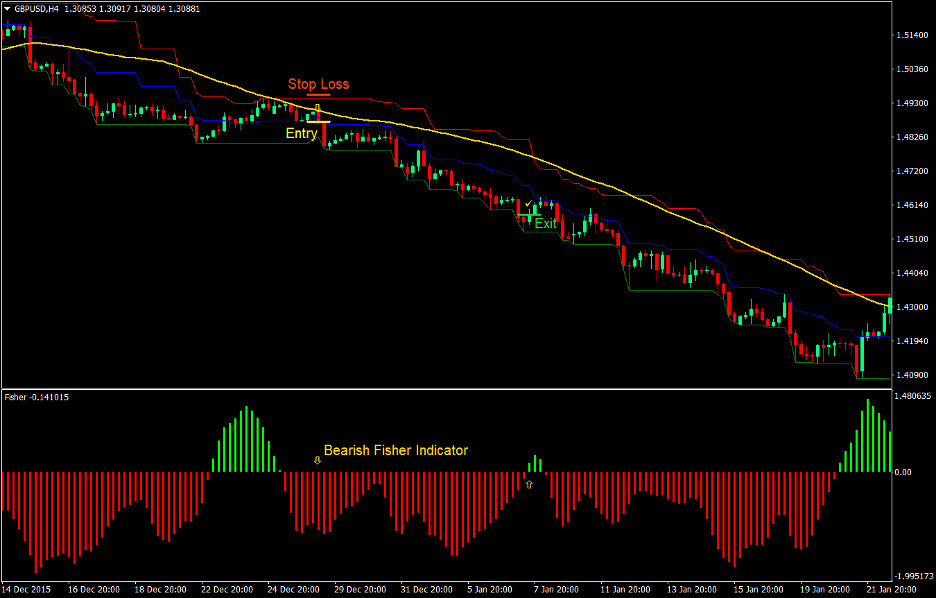Viewport: 936px width, 598px height.
Task: Click the Entry text label
Action: point(300,133)
